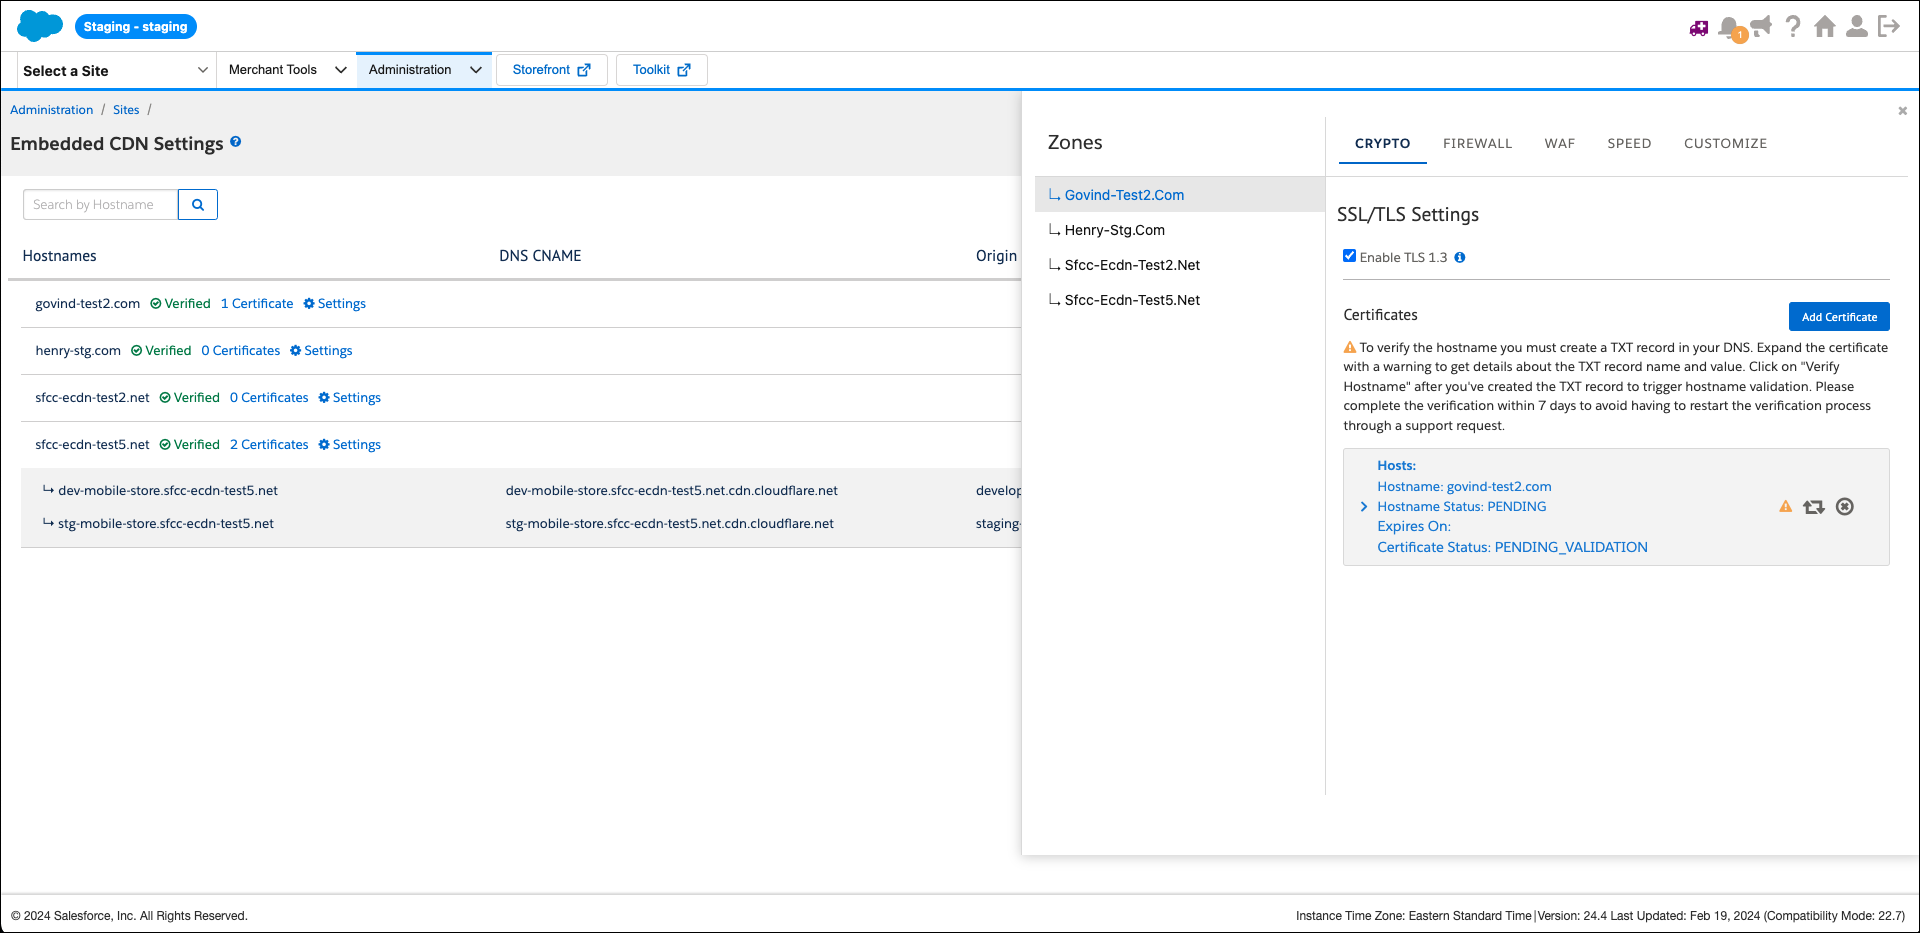Open the Select a Site dropdown

point(115,71)
